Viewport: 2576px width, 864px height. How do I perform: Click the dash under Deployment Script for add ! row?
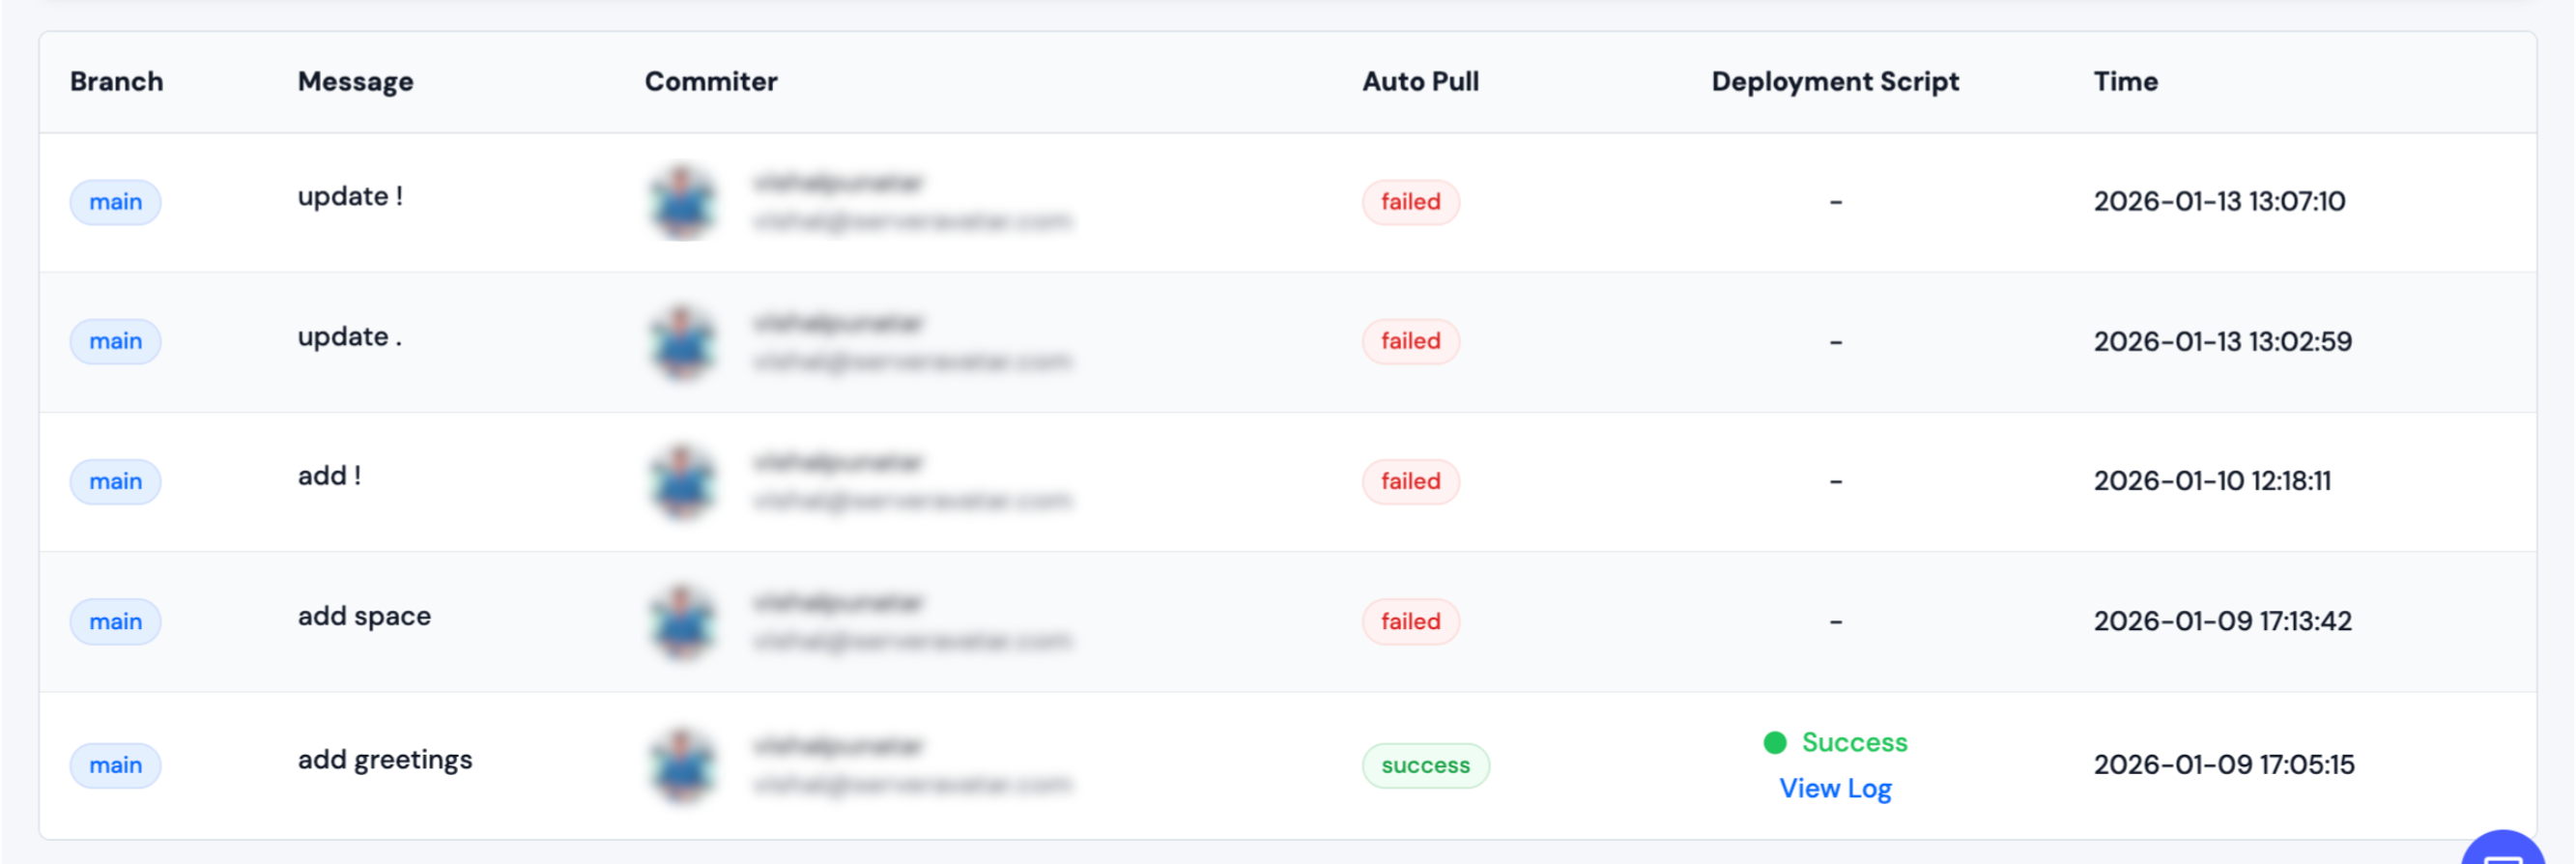(x=1837, y=481)
